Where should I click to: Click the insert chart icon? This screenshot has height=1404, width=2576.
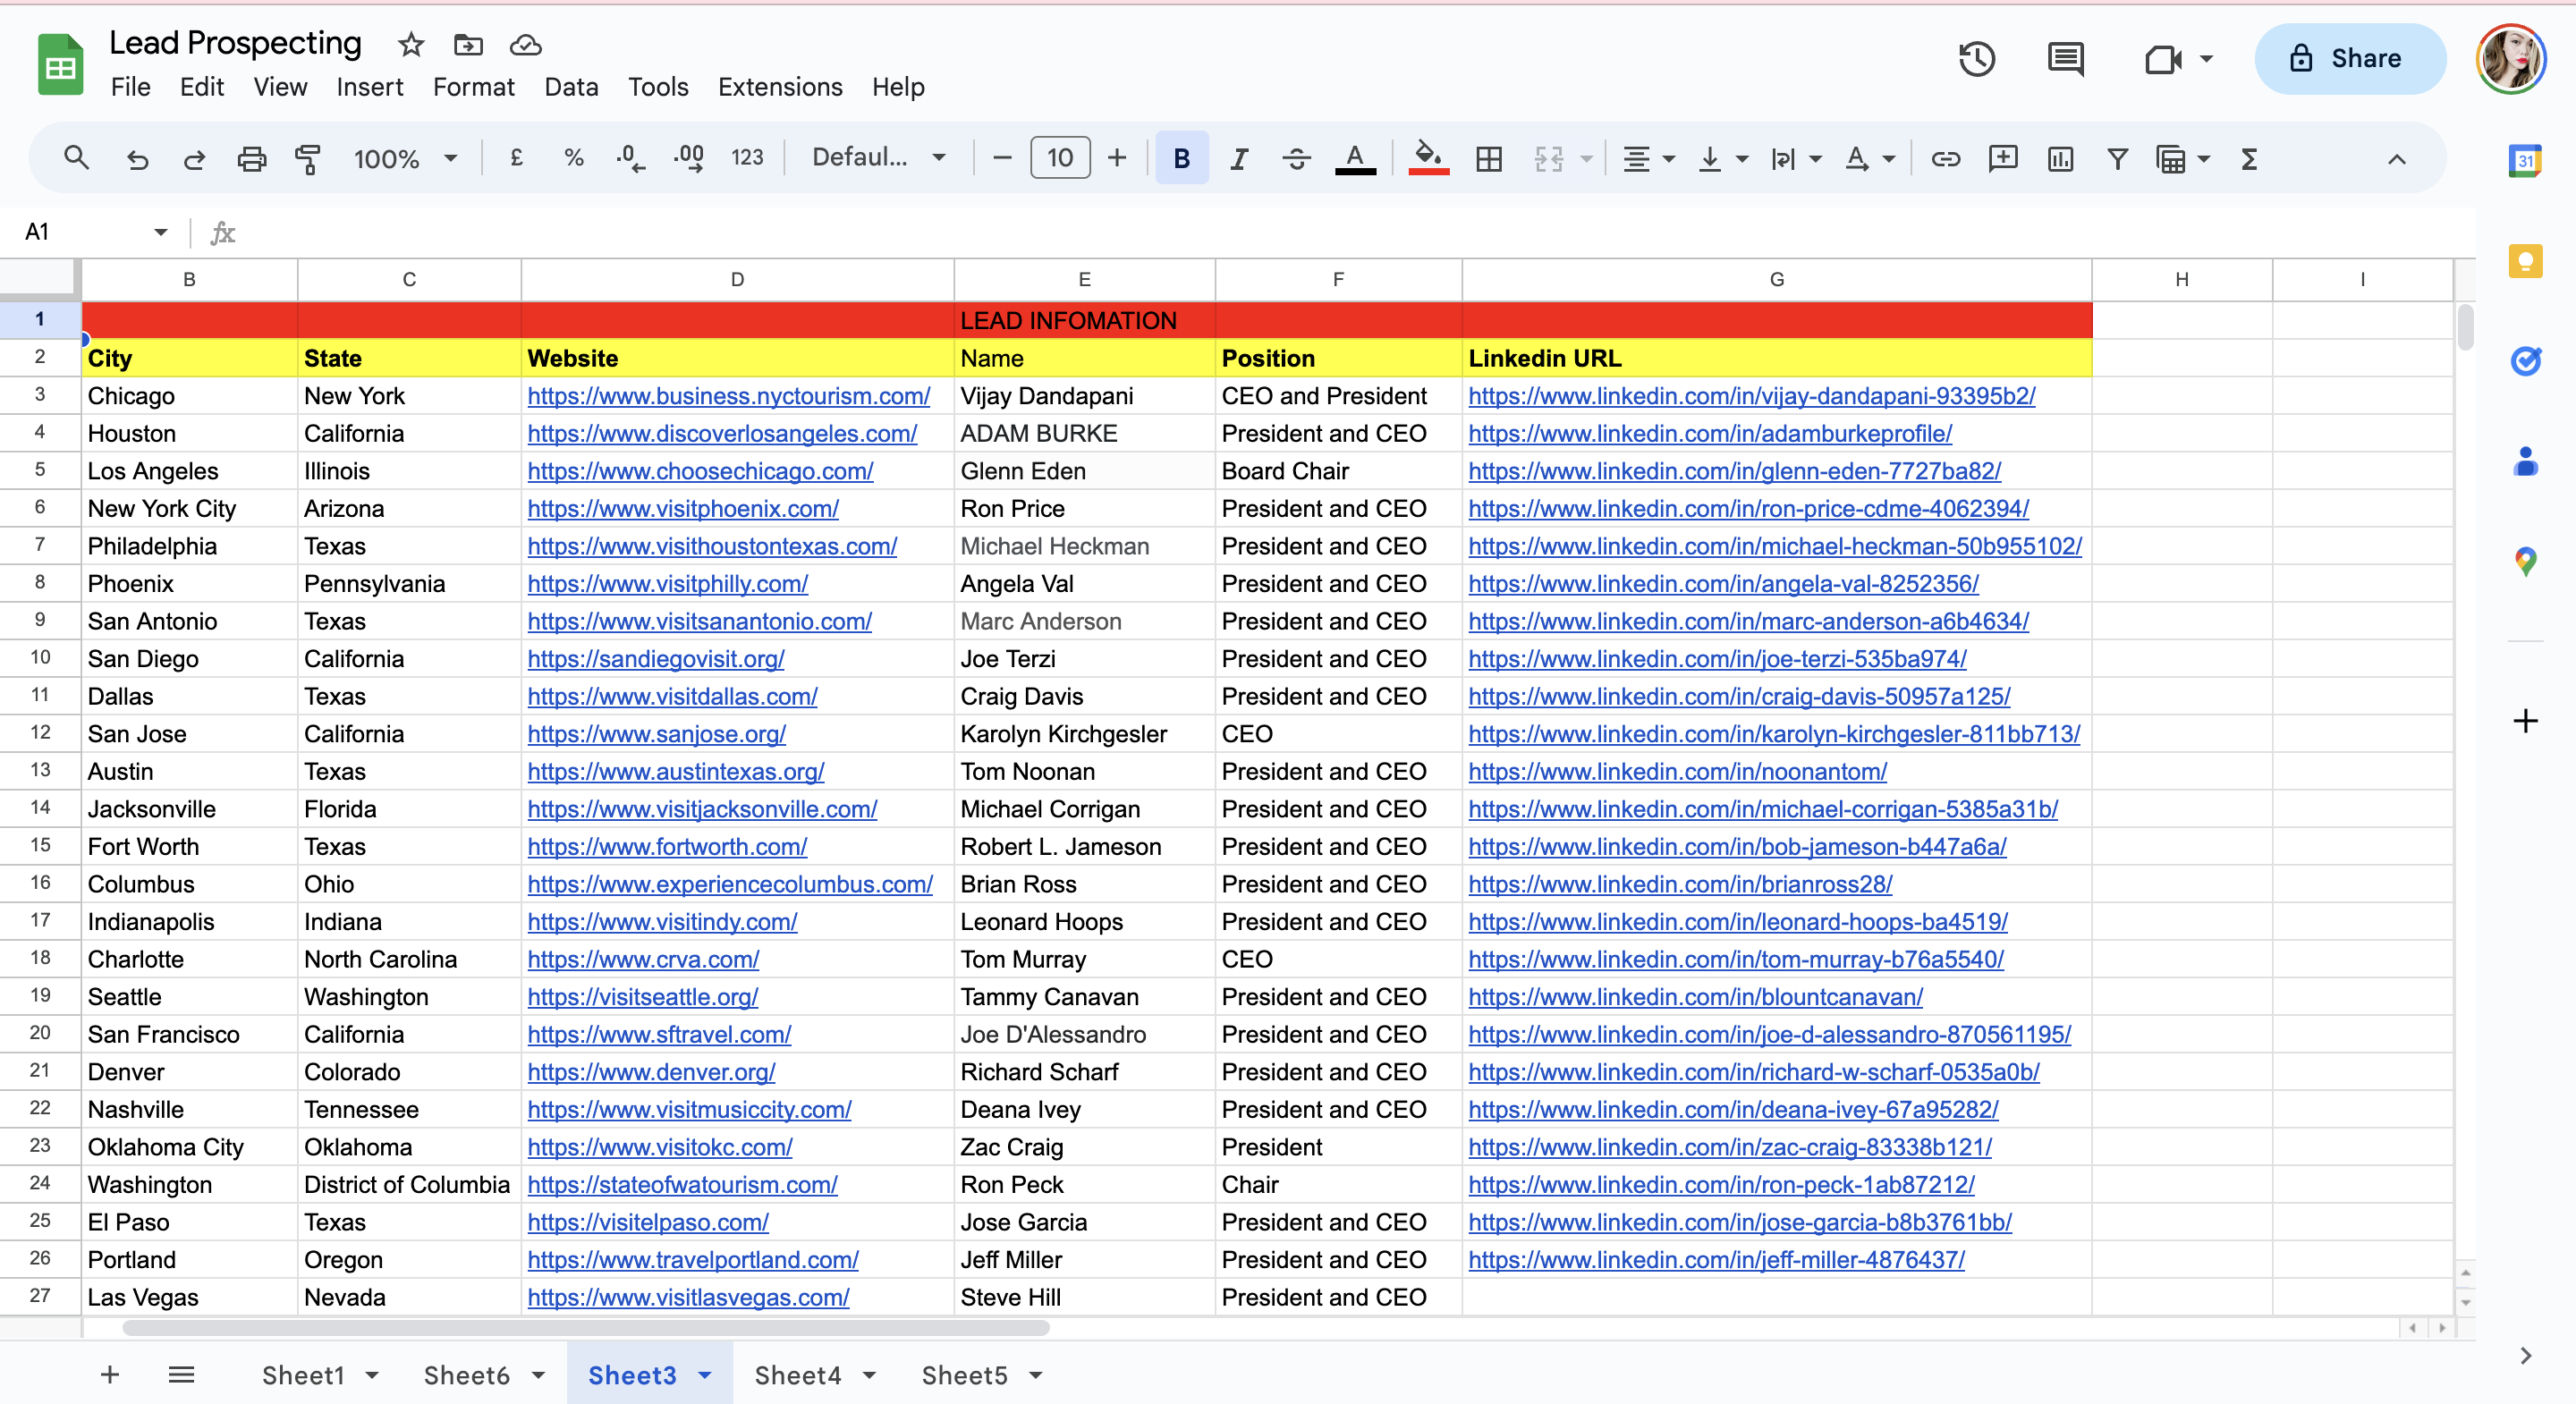click(2060, 158)
